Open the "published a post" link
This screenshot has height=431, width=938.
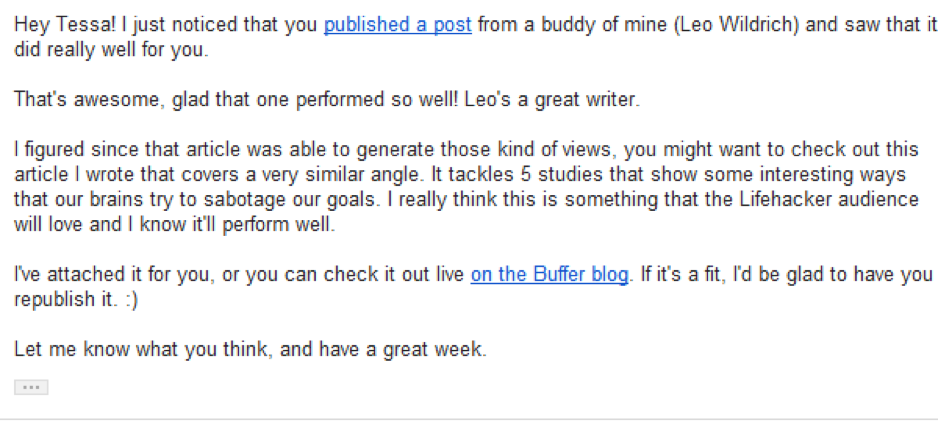point(398,25)
